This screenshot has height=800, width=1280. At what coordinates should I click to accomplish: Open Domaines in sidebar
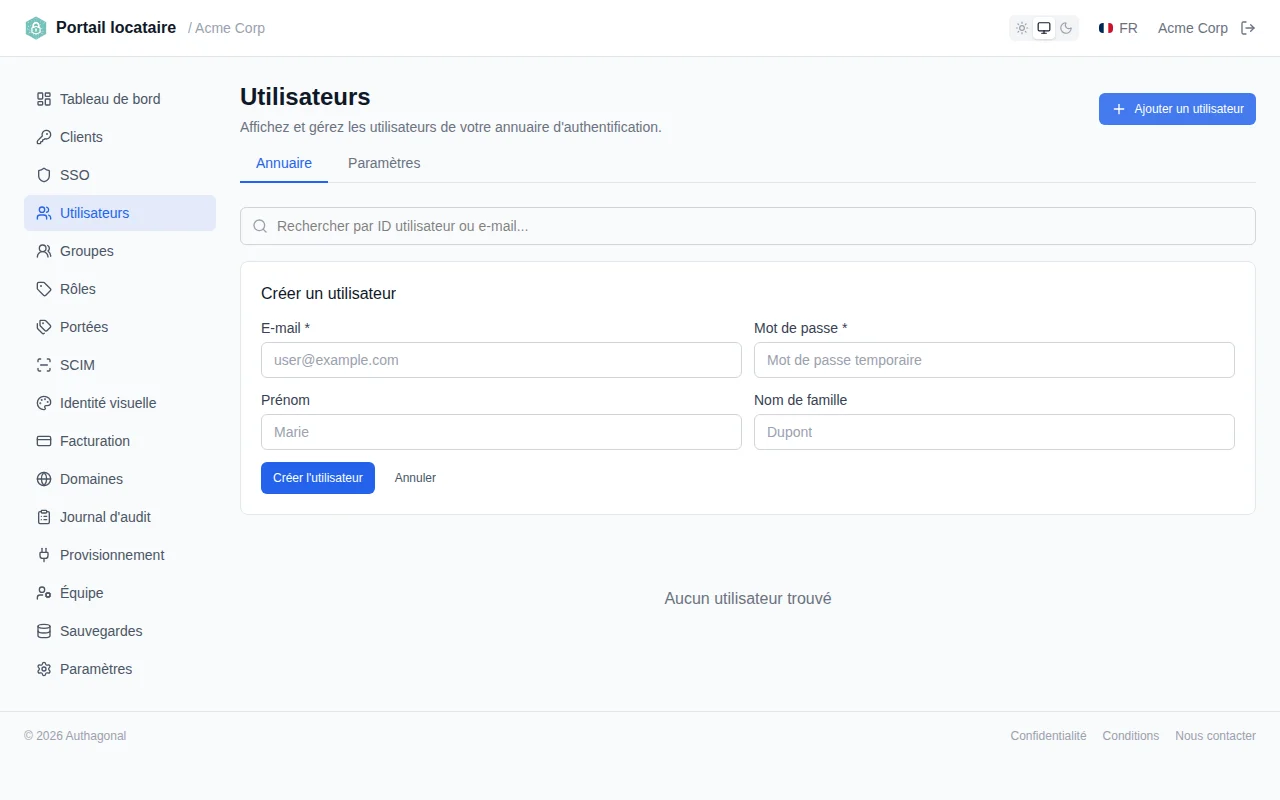pos(120,479)
